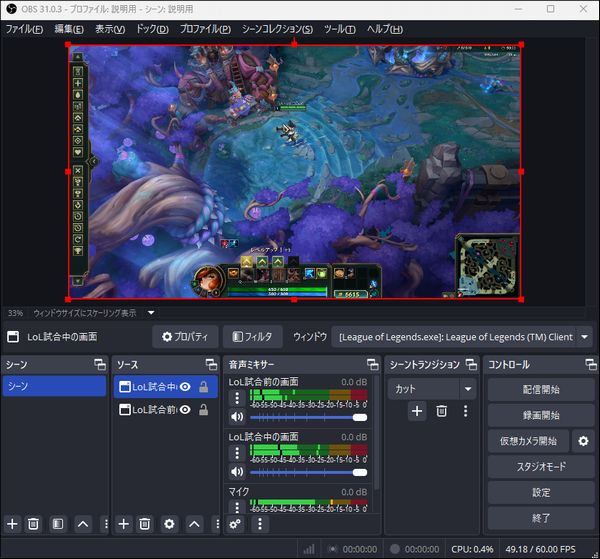Open preview scaling dropdown arrow
This screenshot has width=600, height=559.
click(151, 313)
